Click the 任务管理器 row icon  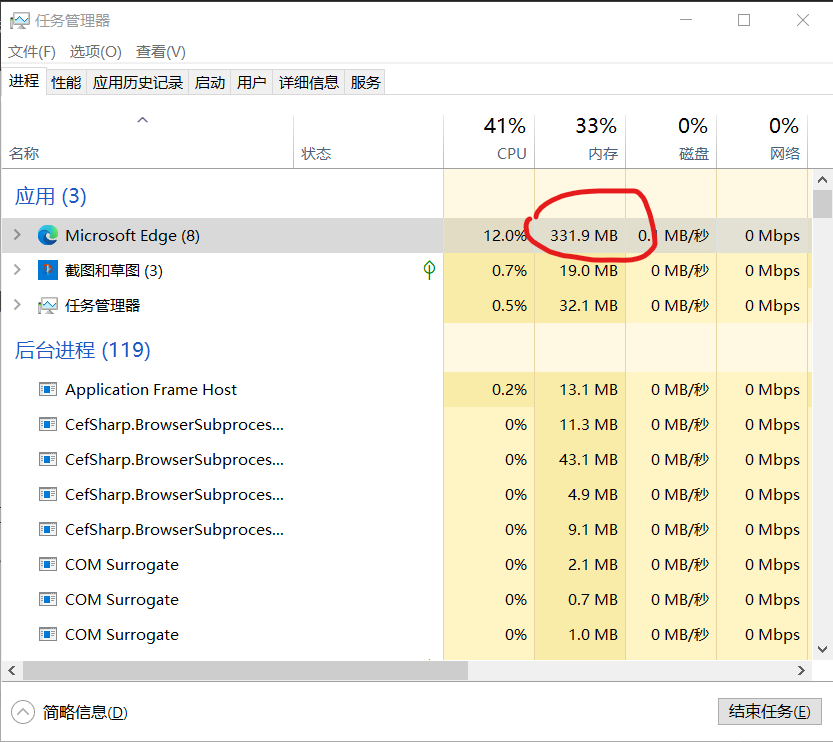[48, 305]
